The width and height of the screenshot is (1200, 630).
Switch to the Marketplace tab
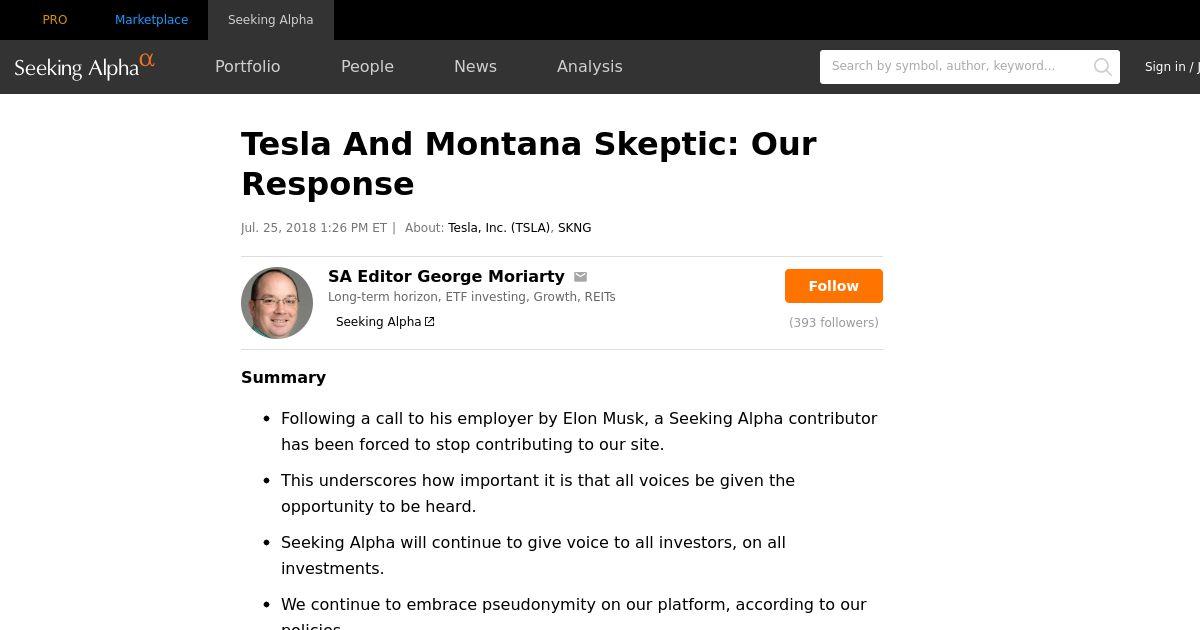pyautogui.click(x=151, y=20)
